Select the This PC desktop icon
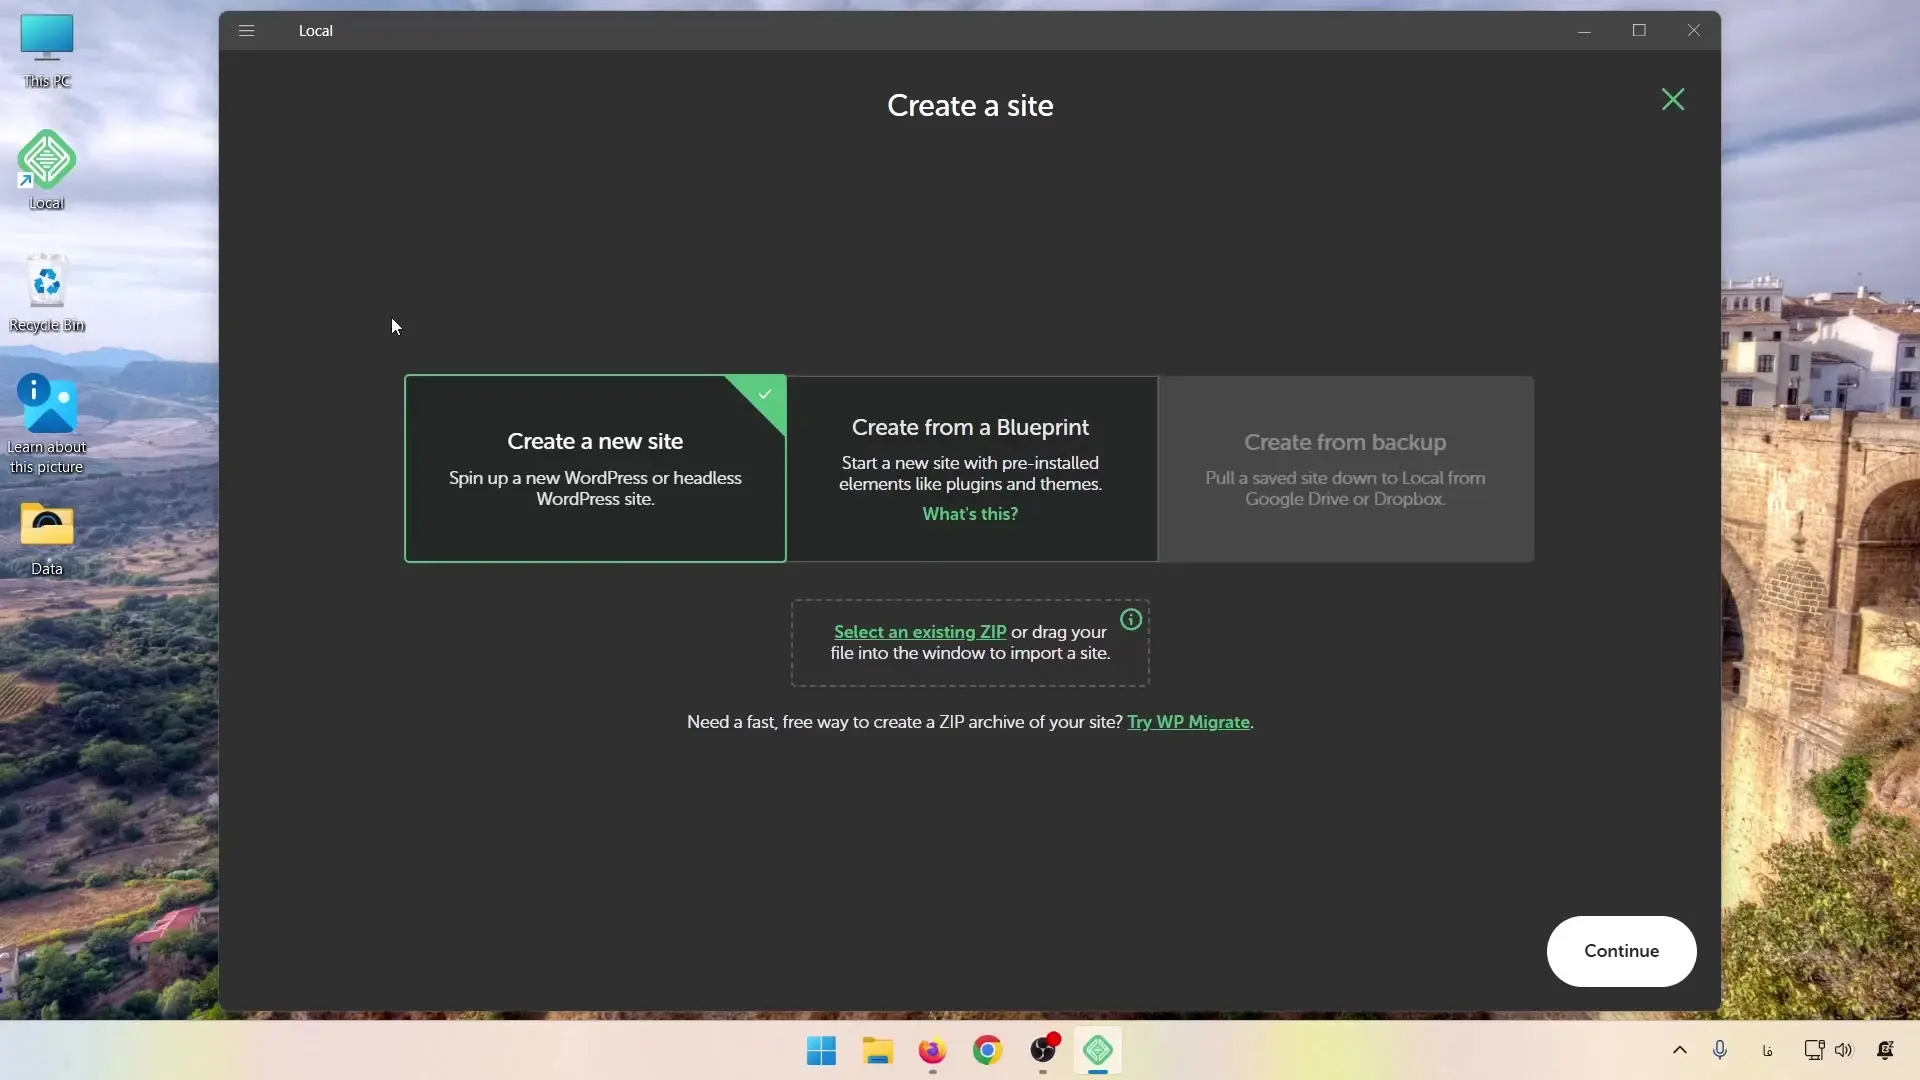This screenshot has width=1920, height=1080. [46, 51]
